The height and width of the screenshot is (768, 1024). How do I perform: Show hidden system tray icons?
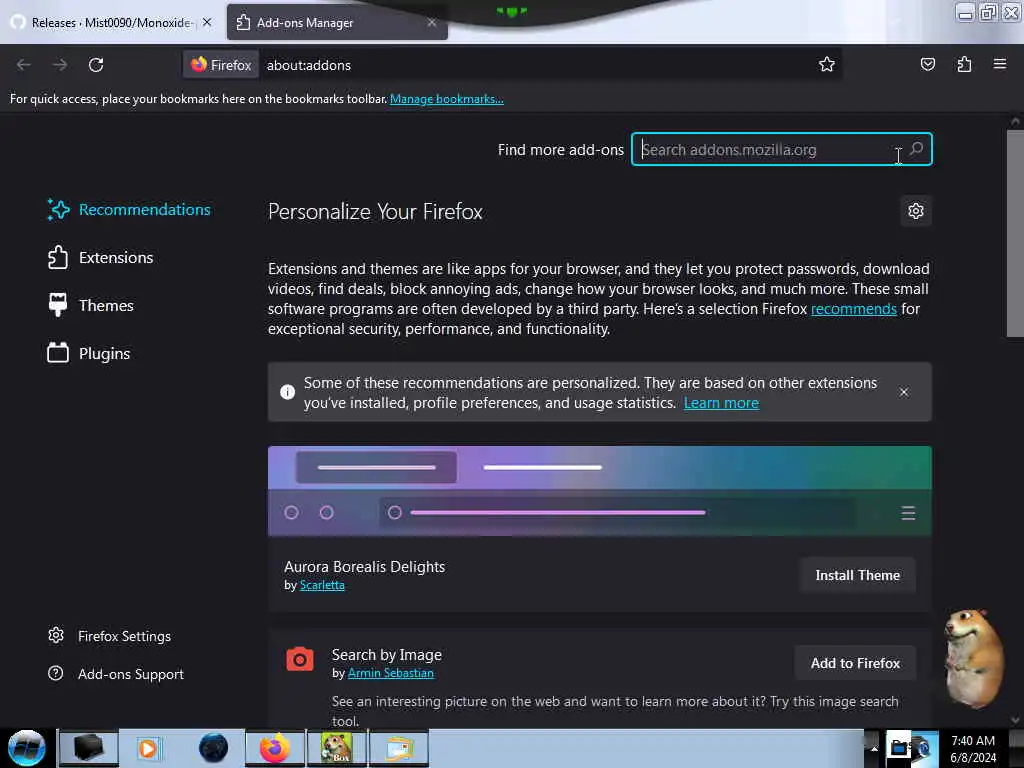click(874, 748)
